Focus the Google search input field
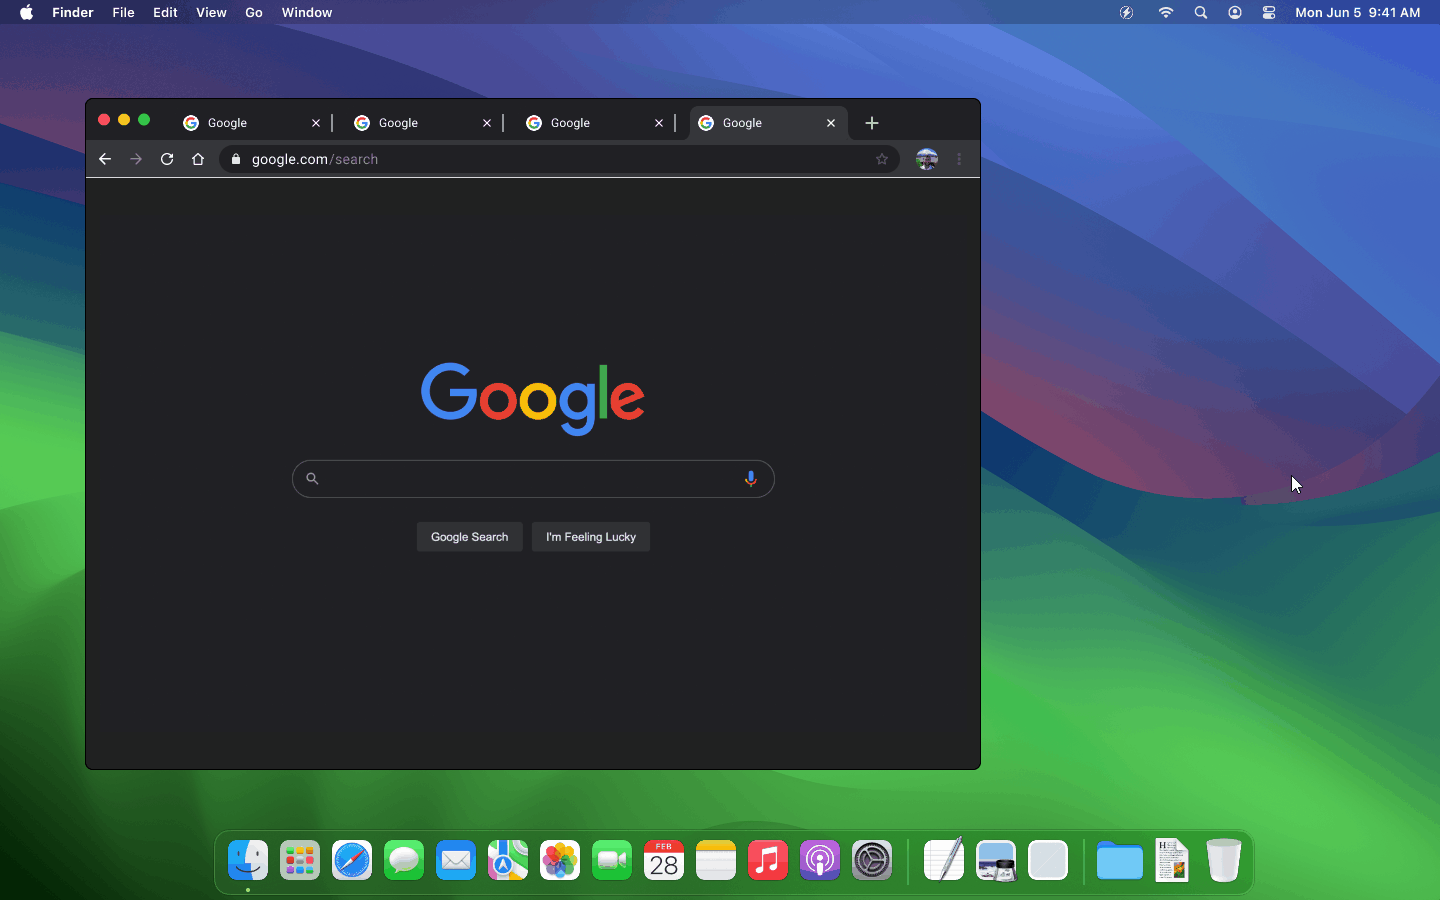The height and width of the screenshot is (900, 1440). click(x=533, y=479)
